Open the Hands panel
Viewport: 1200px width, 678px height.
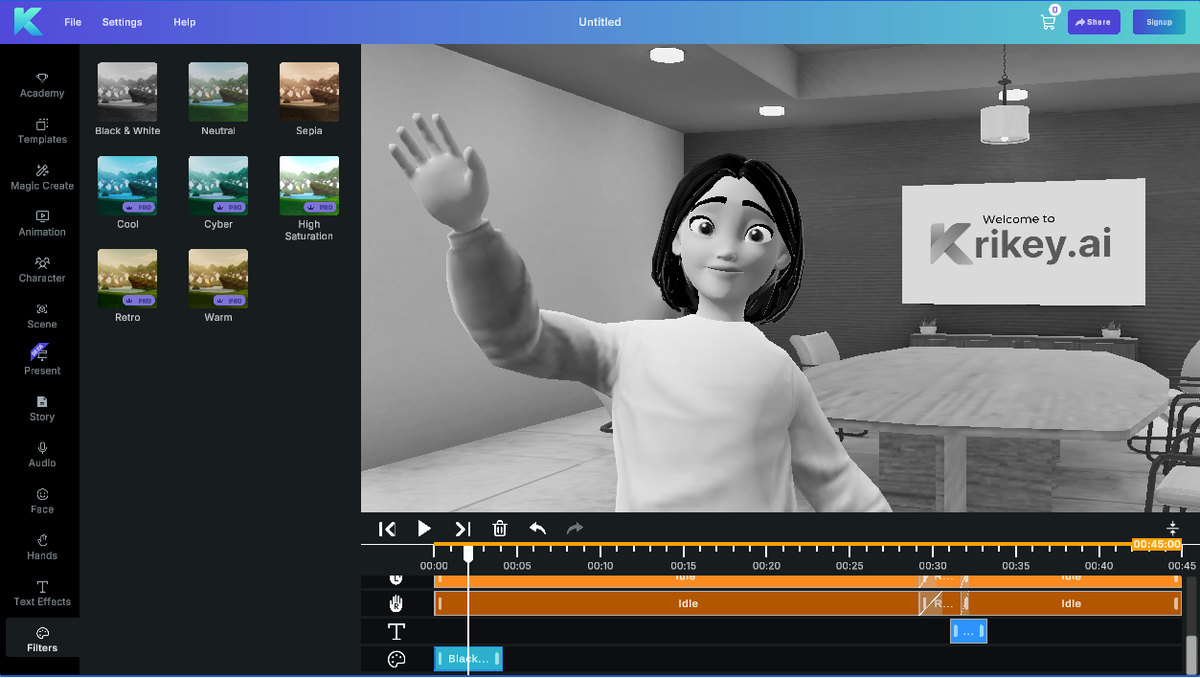[x=41, y=548]
